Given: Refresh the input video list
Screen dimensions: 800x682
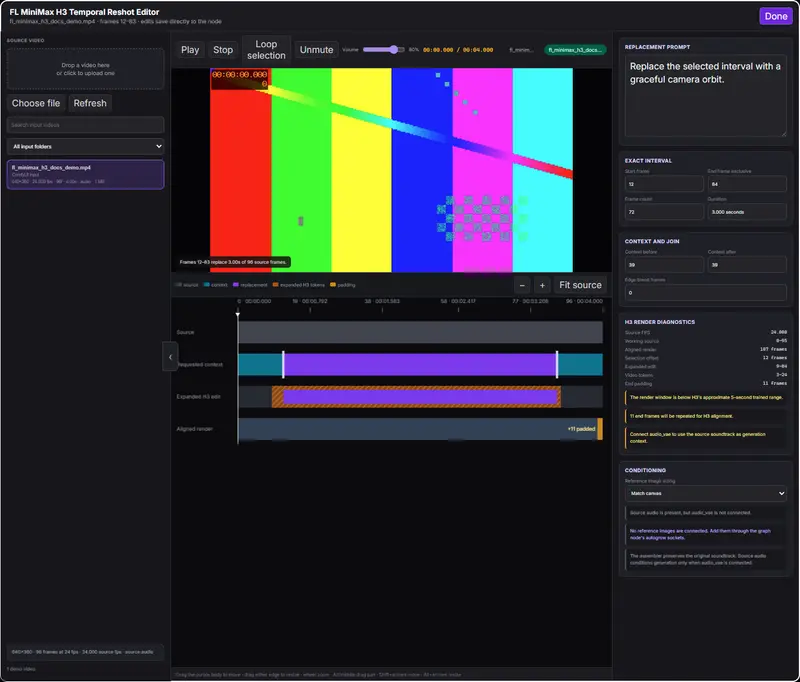Looking at the screenshot, I should pyautogui.click(x=90, y=103).
